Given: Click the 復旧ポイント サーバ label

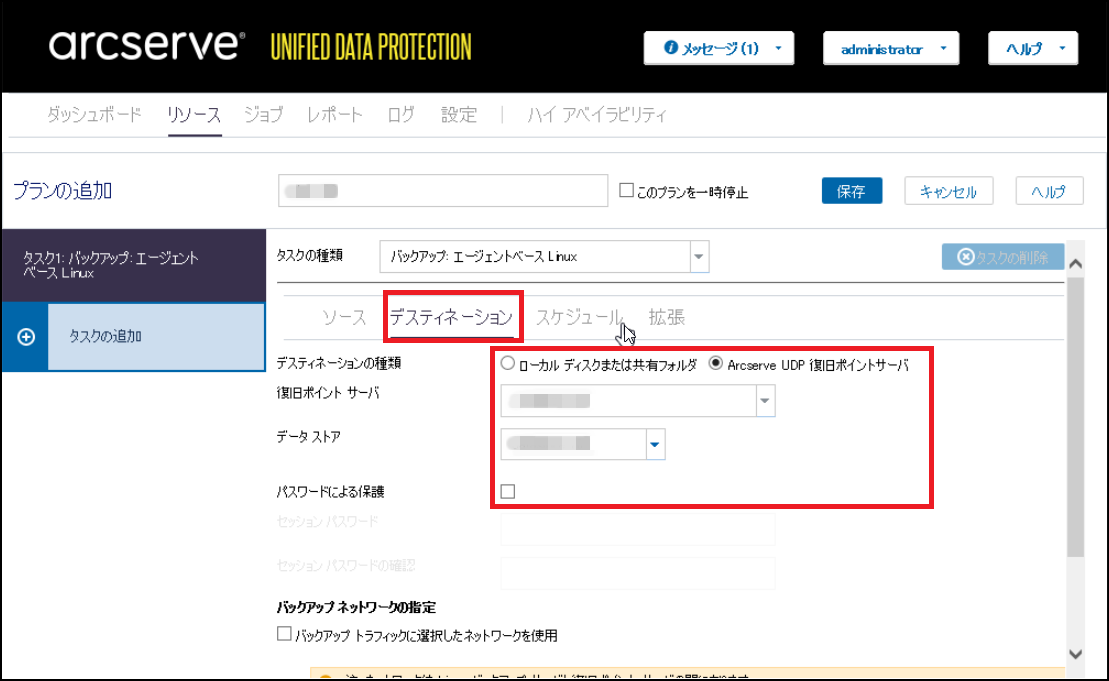Looking at the screenshot, I should point(327,392).
